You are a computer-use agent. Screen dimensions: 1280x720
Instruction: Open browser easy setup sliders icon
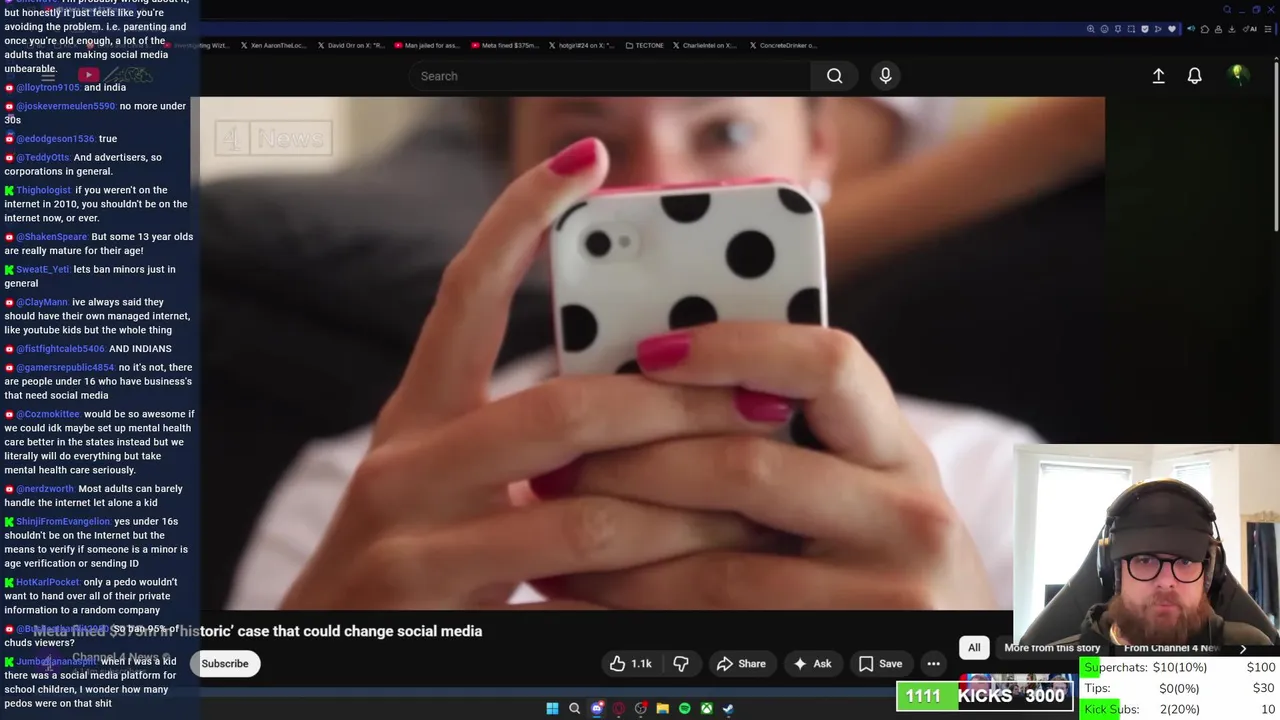1268,29
